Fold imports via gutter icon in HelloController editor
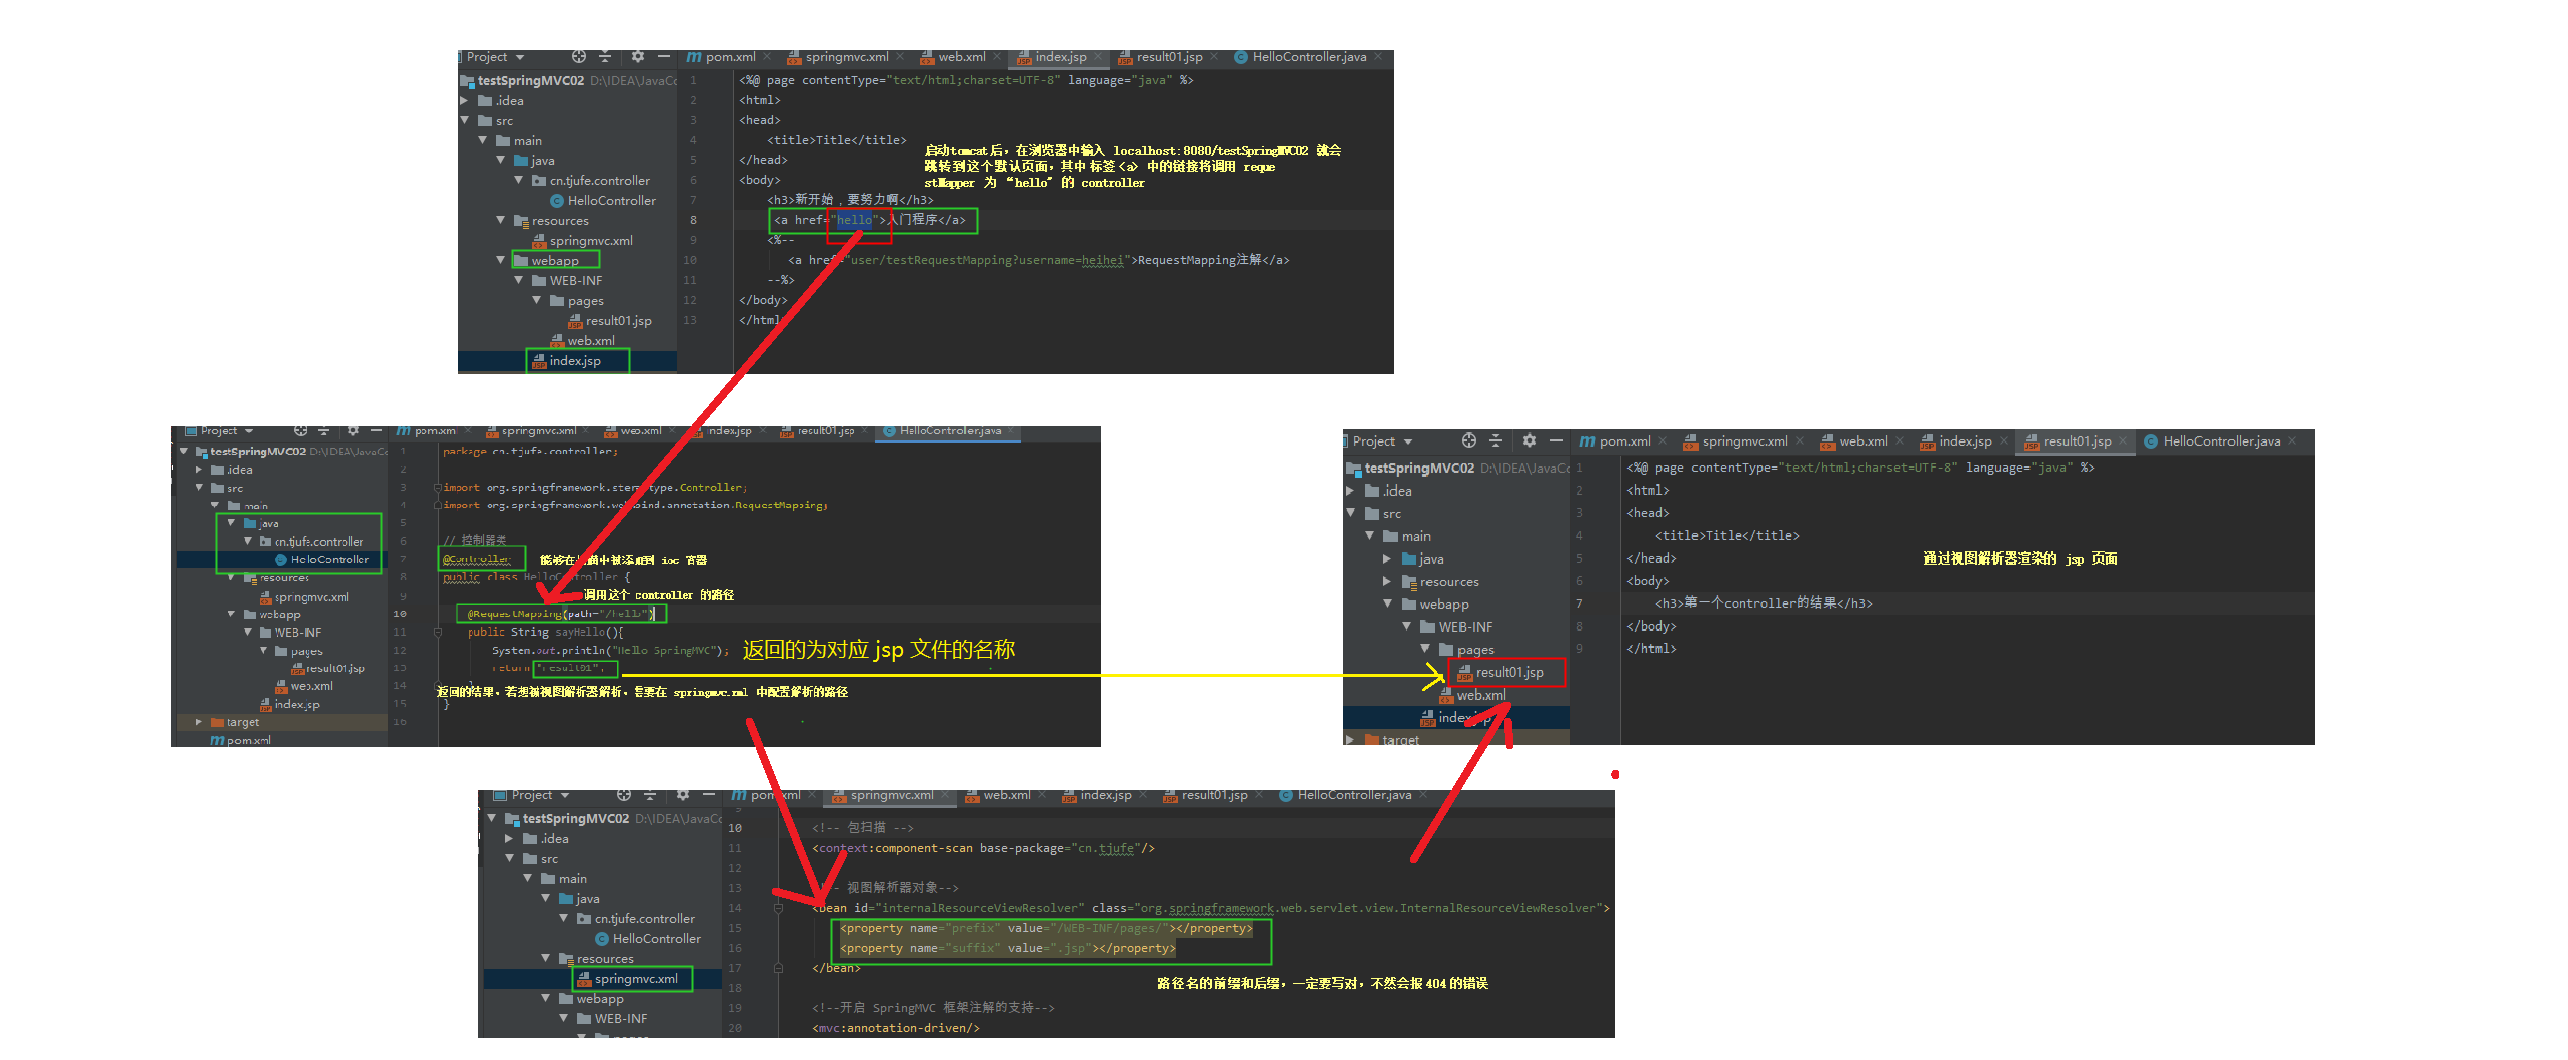Screen dimensions: 2568x1060 (438, 488)
